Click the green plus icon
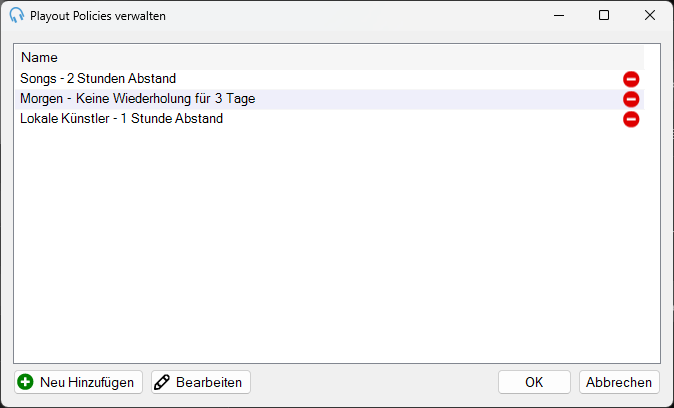The height and width of the screenshot is (408, 674). 26,382
